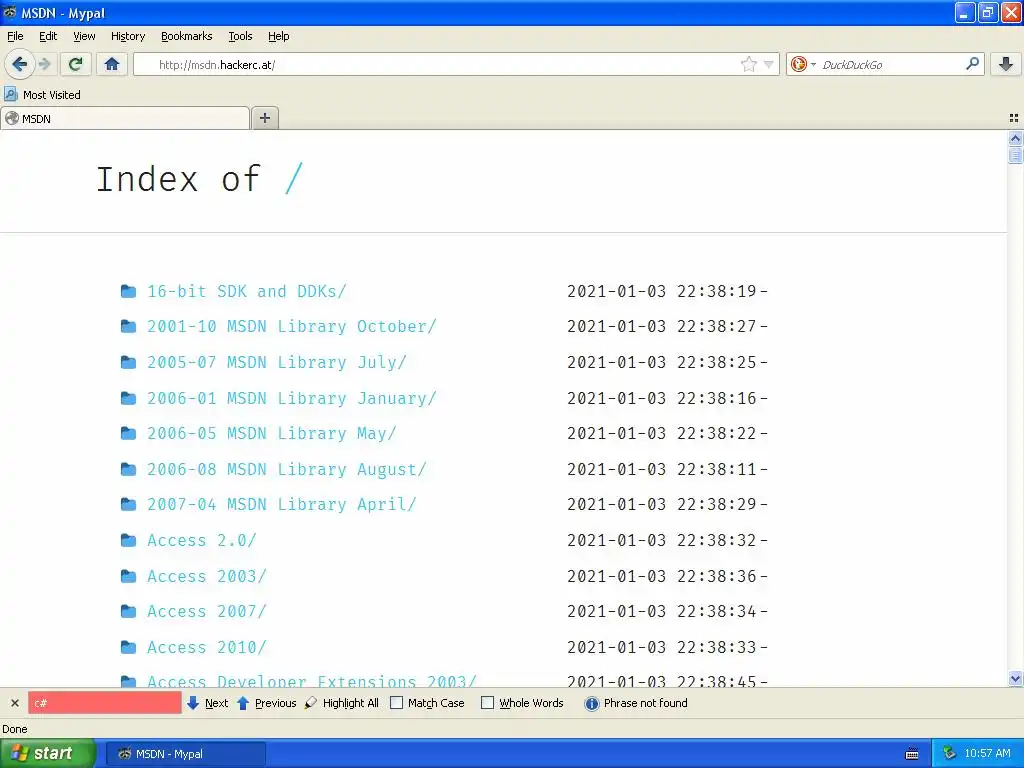The height and width of the screenshot is (768, 1024).
Task: Open 2007-04 MSDN Library April link
Action: click(x=281, y=504)
